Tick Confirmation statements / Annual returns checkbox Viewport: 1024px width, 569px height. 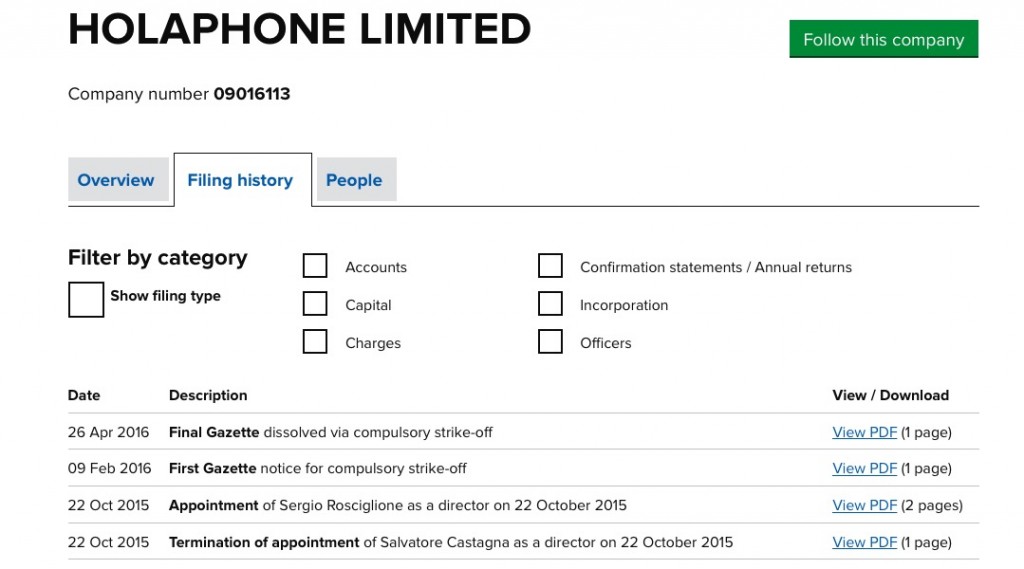pos(550,266)
